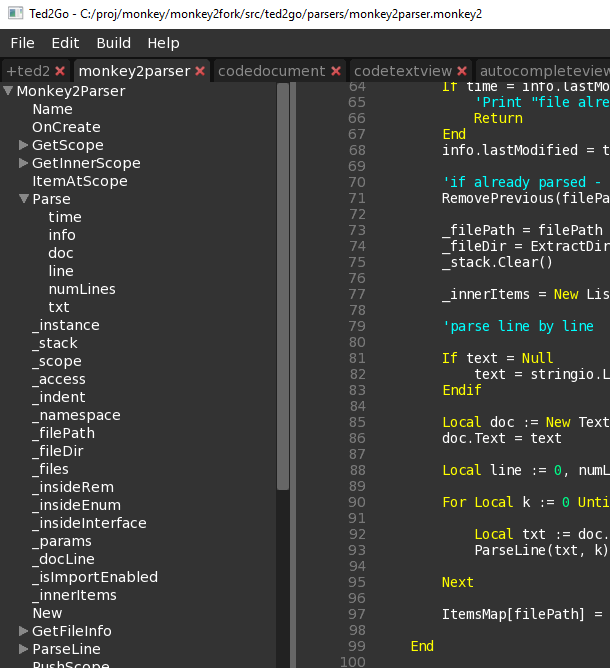
Task: Collapse the Monkey2Parser root node
Action: click(8, 91)
